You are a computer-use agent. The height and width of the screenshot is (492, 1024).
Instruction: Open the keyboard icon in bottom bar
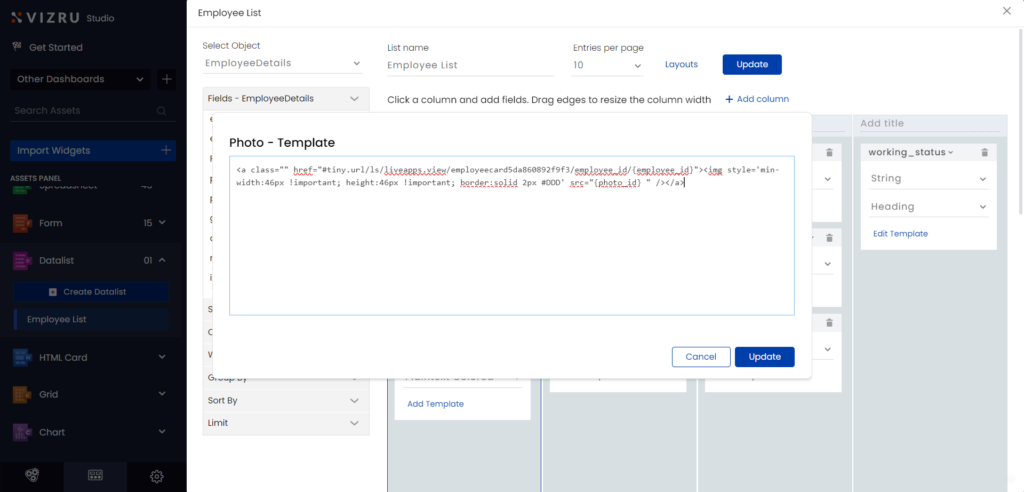95,476
